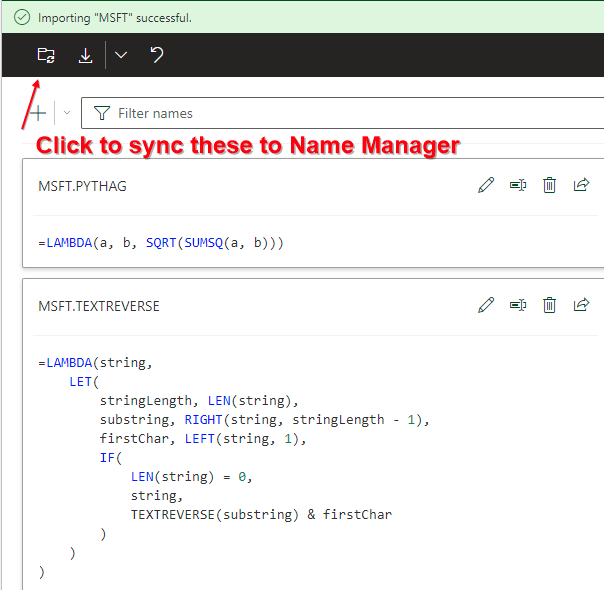
Task: Share the MSFT.TEXTREVERSE function
Action: pos(581,305)
